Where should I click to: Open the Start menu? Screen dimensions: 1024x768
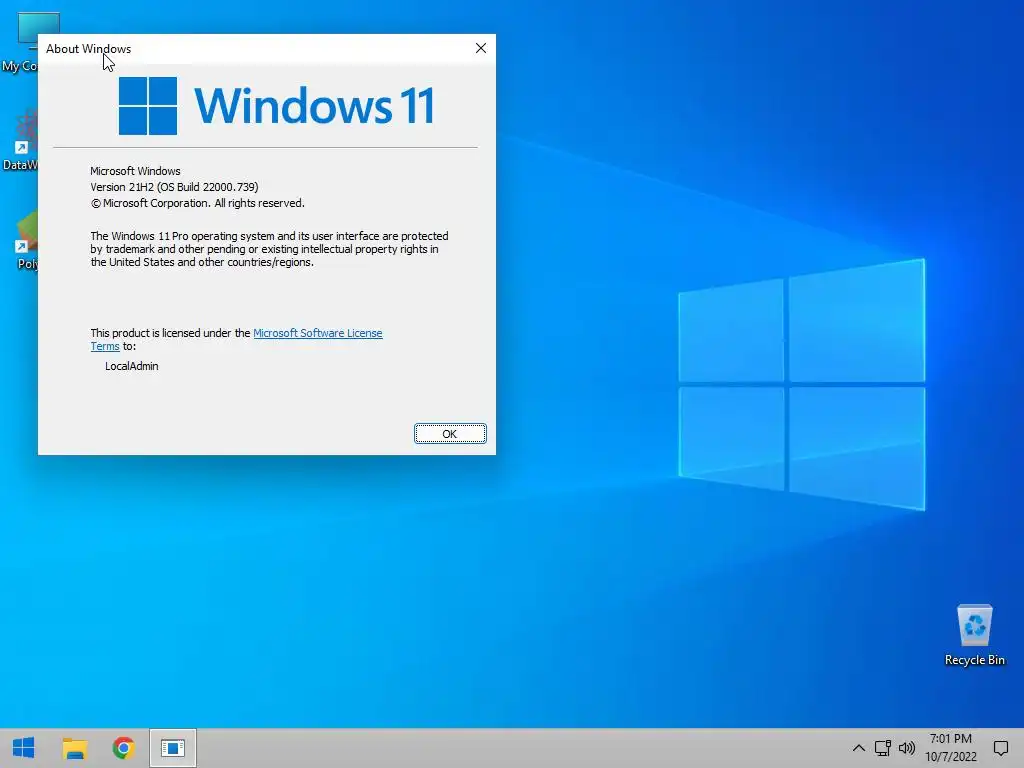click(x=24, y=748)
